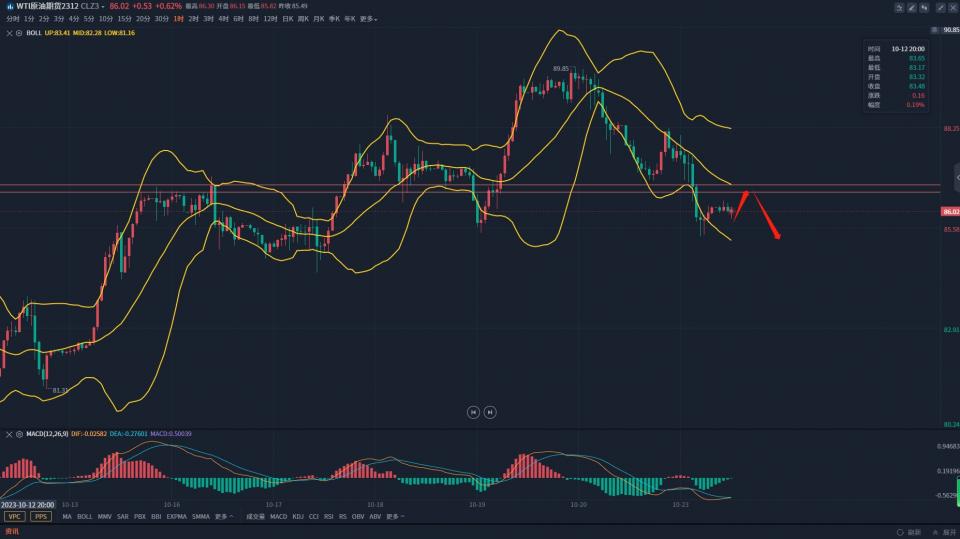Expand 更多 main indicators list after SMMA
The width and height of the screenshot is (960, 539).
[x=223, y=517]
